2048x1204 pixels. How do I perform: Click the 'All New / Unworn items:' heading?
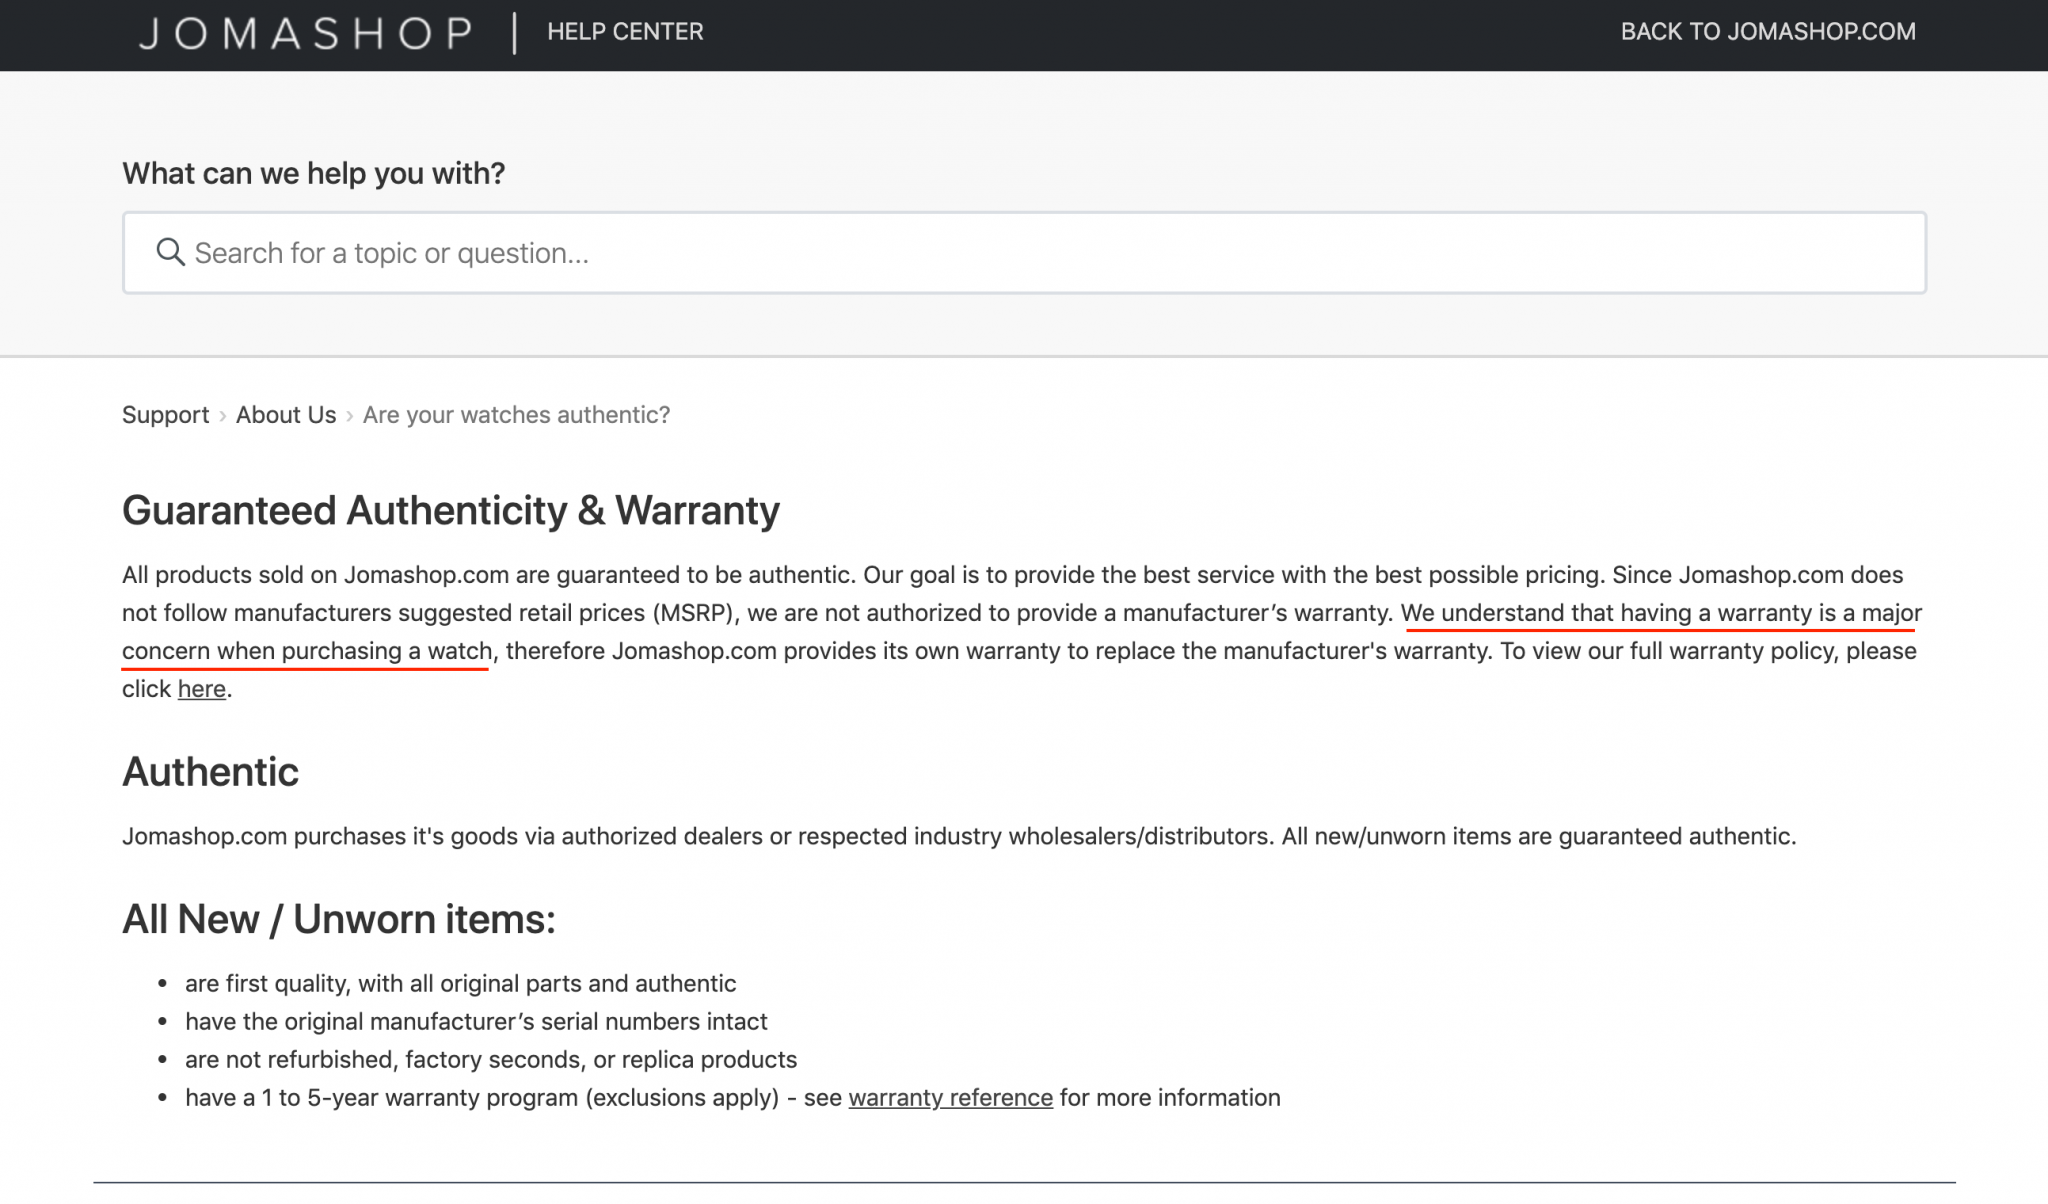[340, 918]
